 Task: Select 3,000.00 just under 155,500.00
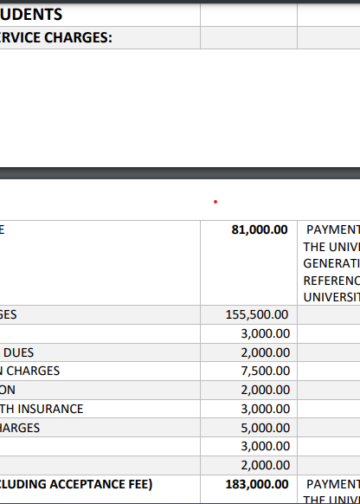click(x=265, y=333)
